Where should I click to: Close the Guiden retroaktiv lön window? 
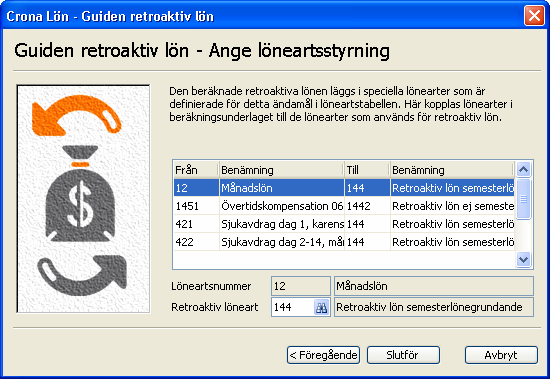click(x=534, y=15)
